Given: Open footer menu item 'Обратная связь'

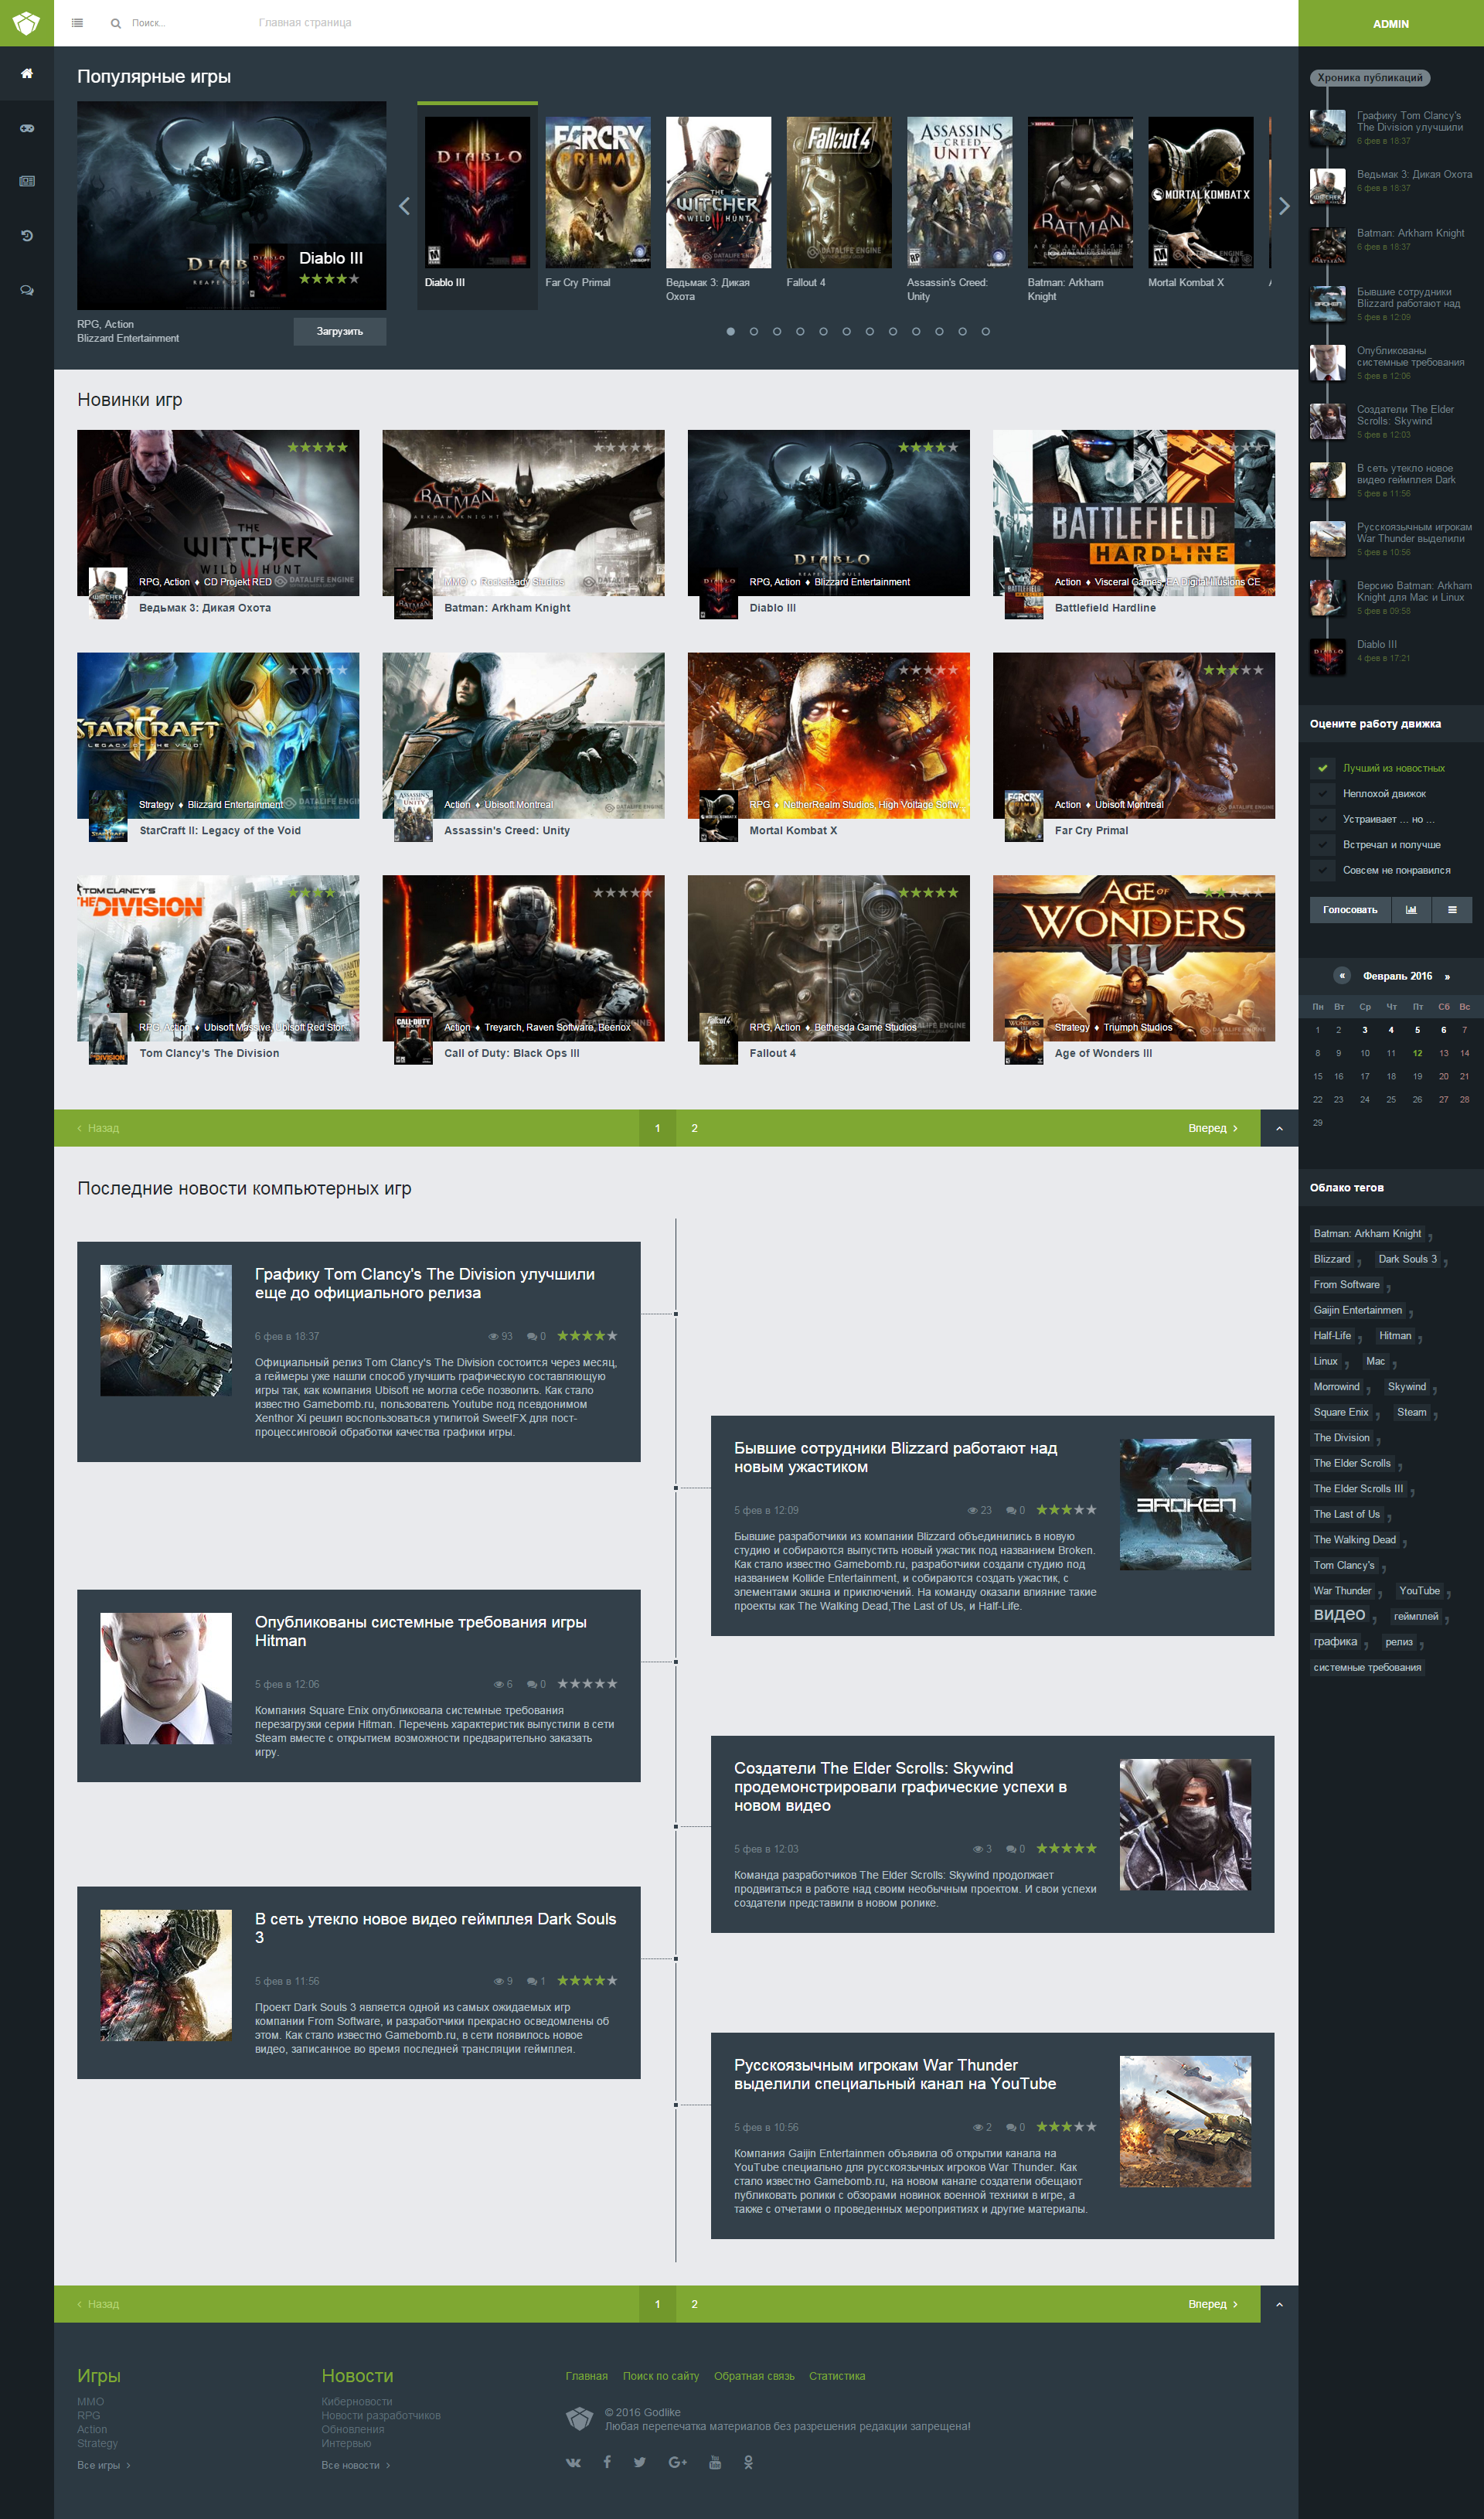Looking at the screenshot, I should coord(754,2376).
